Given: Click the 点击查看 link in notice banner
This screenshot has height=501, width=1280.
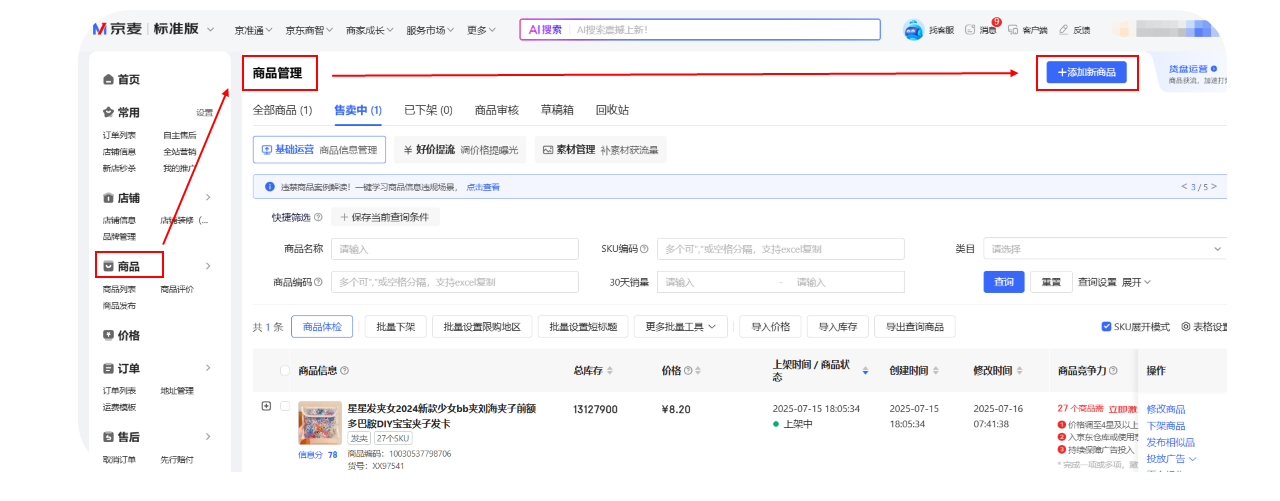Looking at the screenshot, I should pyautogui.click(x=483, y=187).
